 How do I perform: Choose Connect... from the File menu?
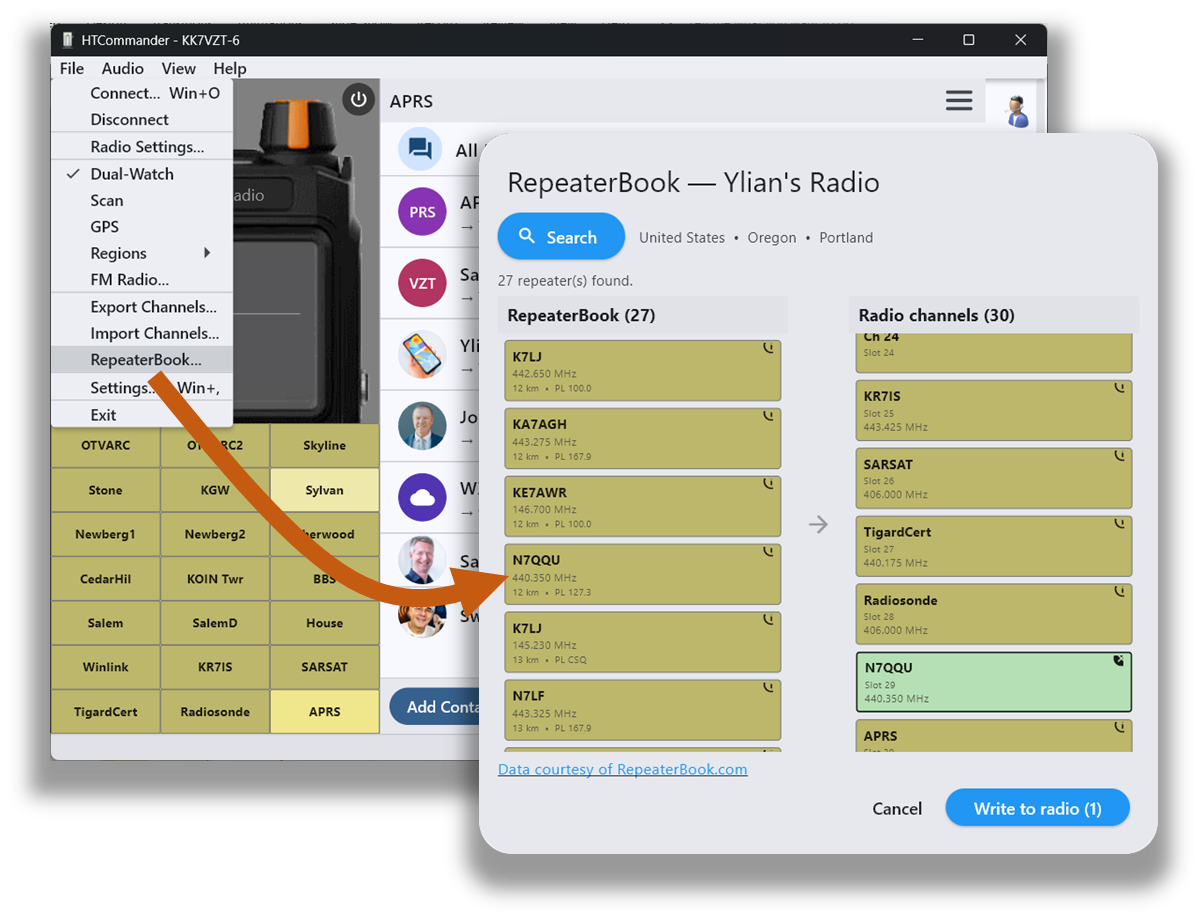(142, 93)
